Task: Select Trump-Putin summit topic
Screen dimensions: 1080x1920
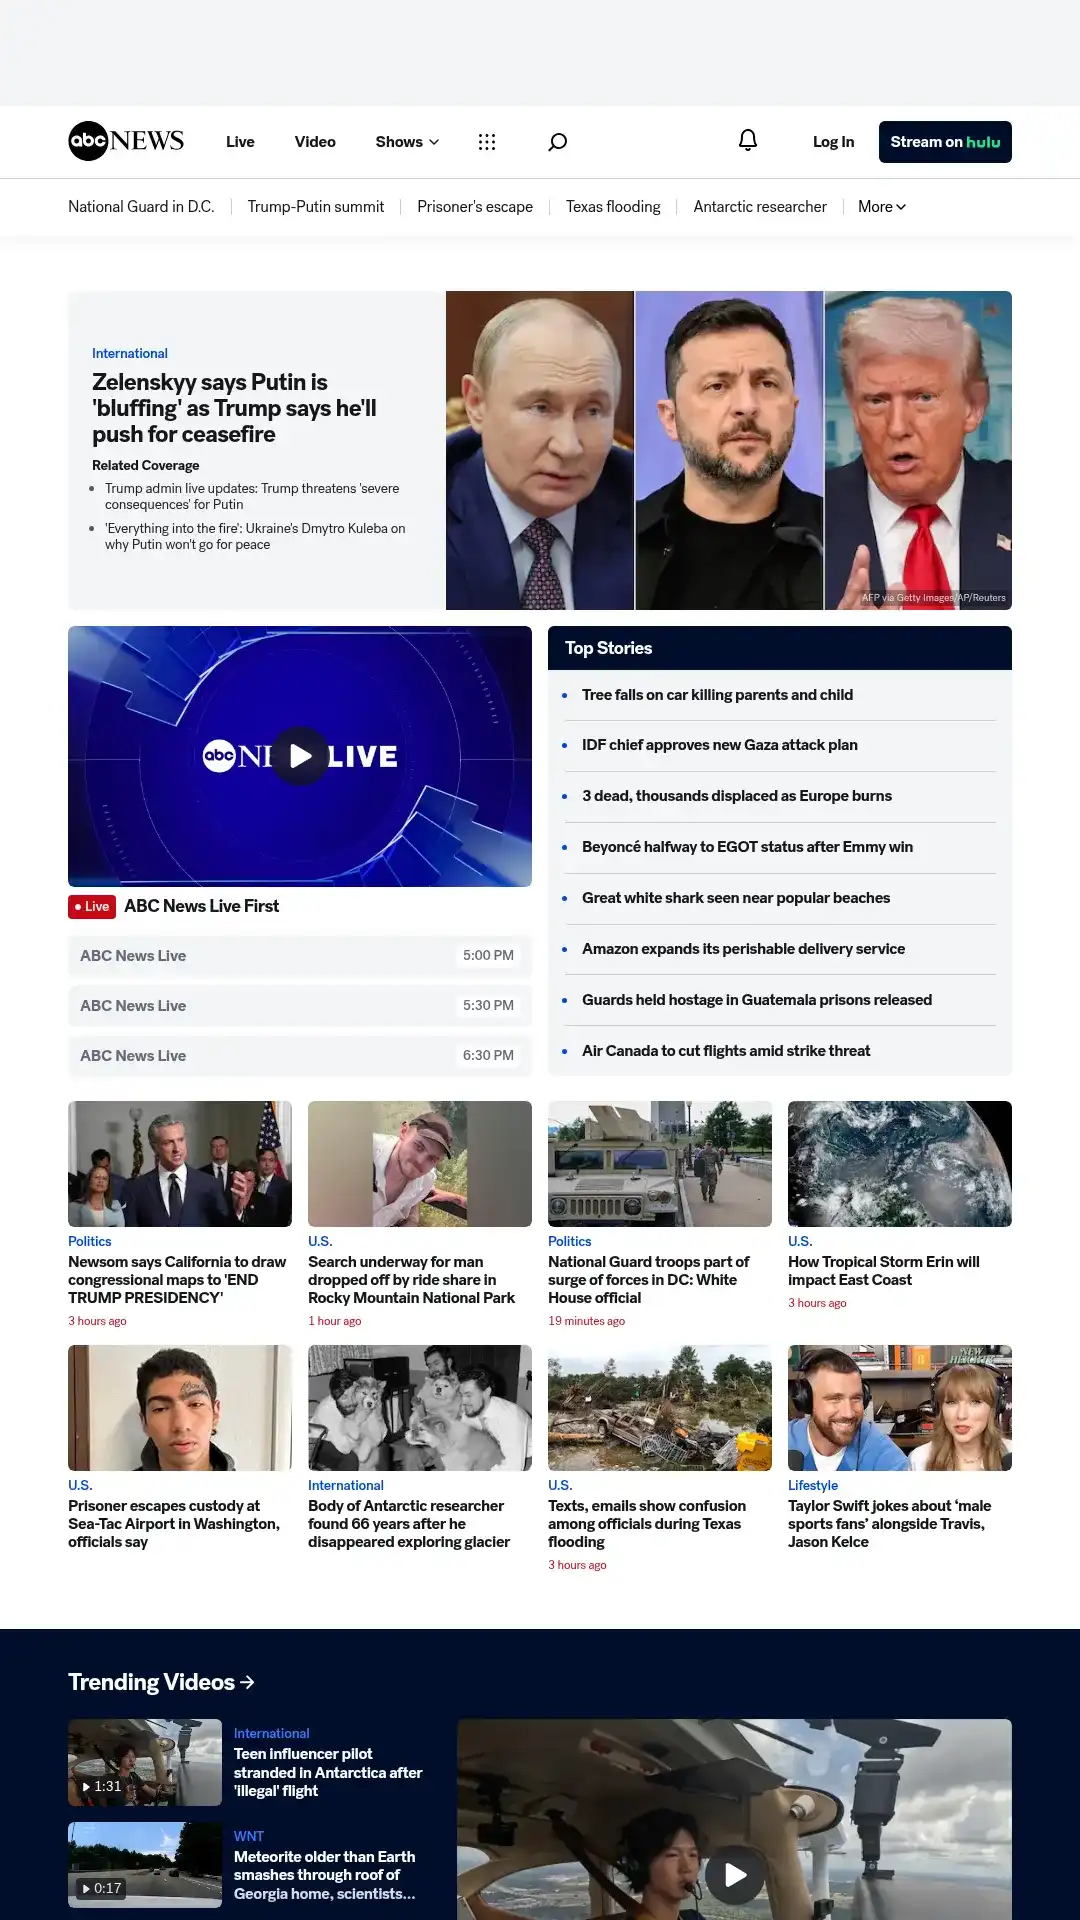Action: tap(316, 206)
